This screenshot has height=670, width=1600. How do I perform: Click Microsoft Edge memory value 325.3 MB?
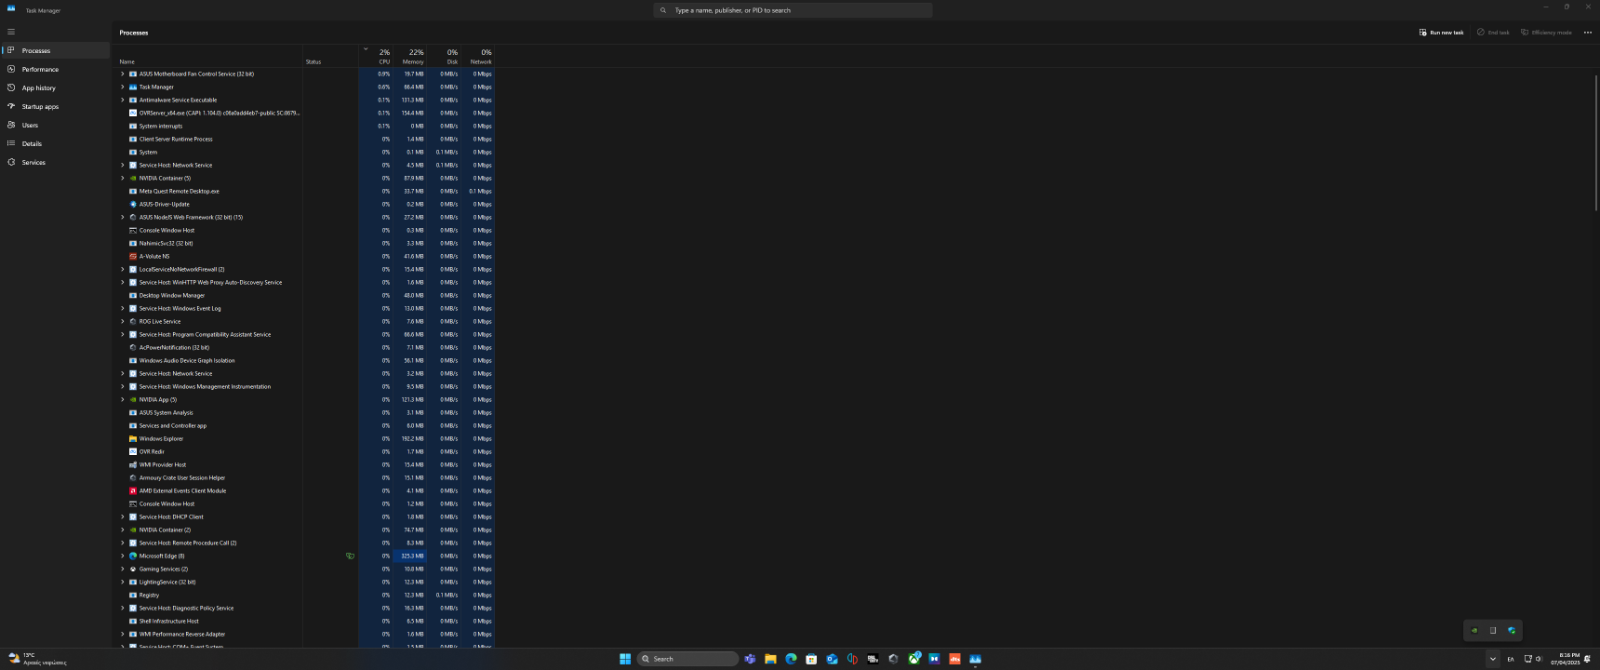click(413, 556)
